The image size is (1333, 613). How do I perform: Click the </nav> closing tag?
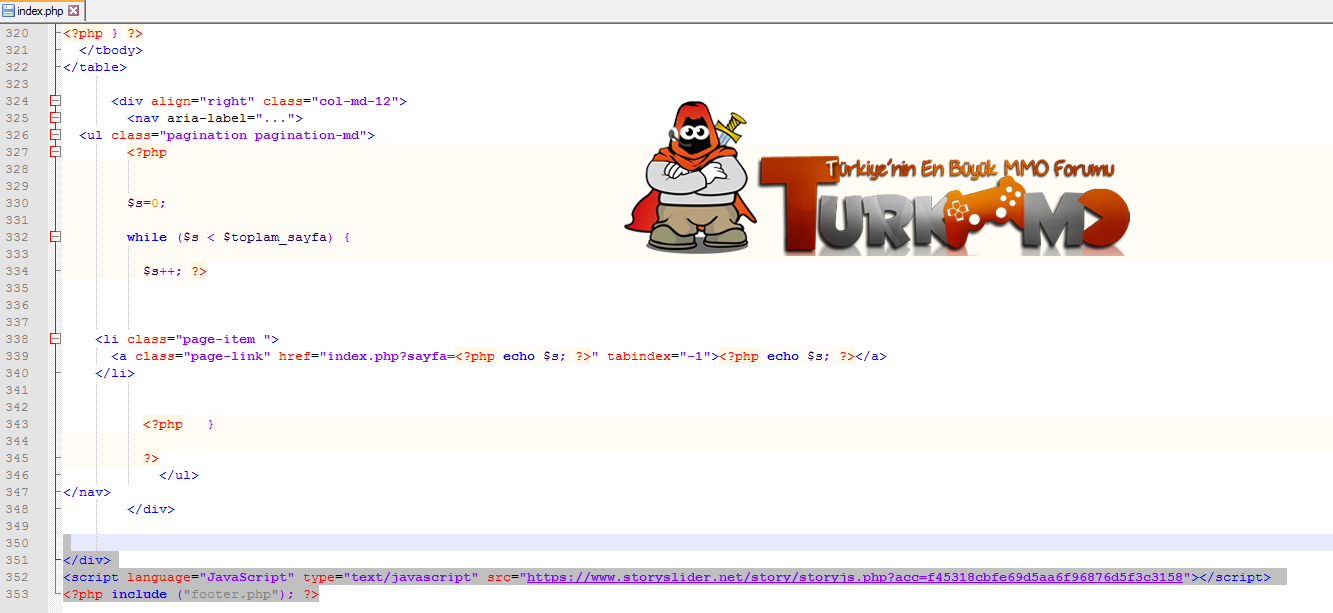(x=87, y=492)
